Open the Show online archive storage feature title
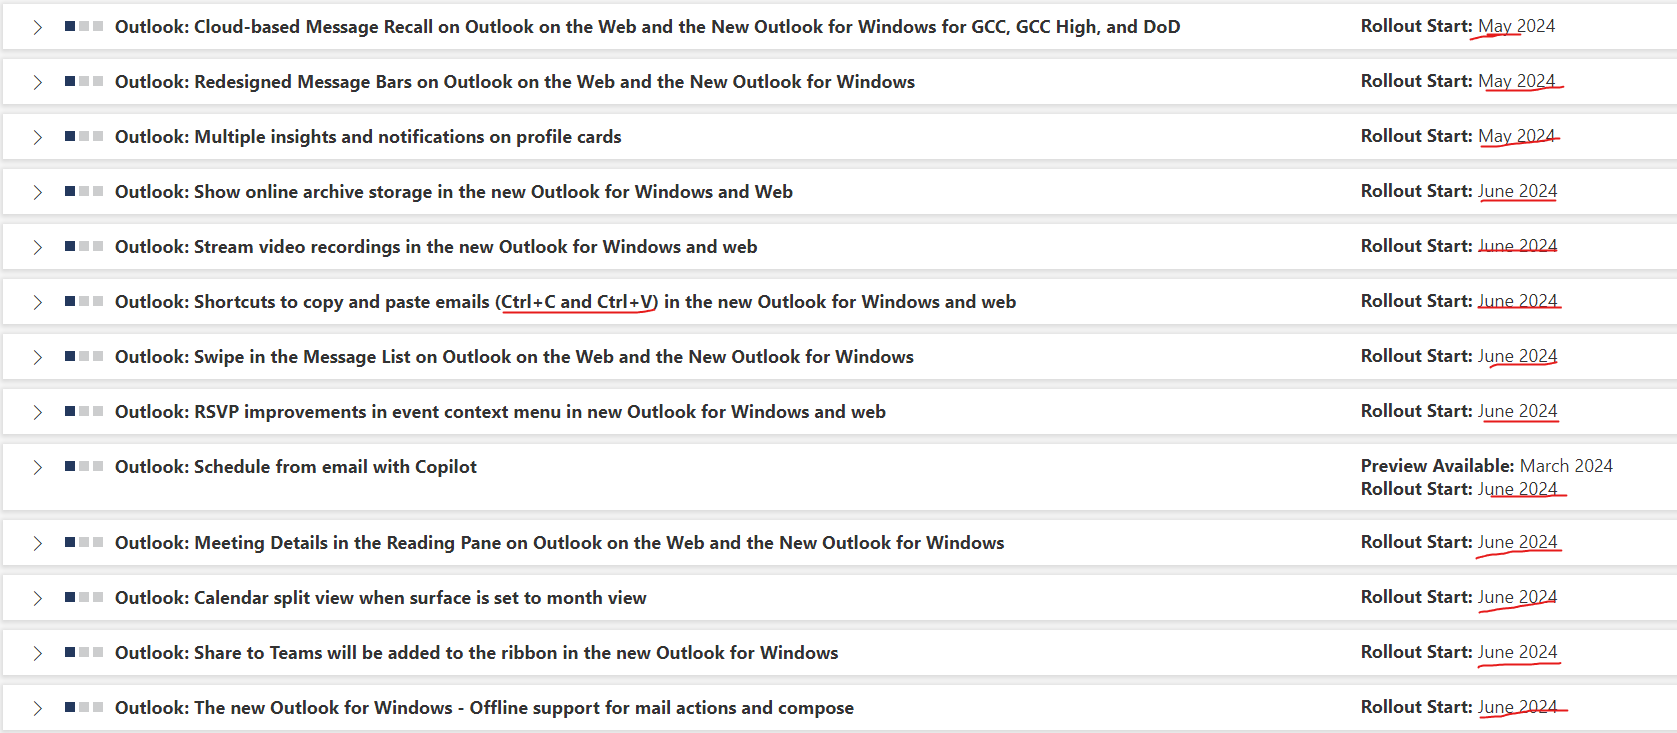Image resolution: width=1677 pixels, height=733 pixels. [x=455, y=191]
